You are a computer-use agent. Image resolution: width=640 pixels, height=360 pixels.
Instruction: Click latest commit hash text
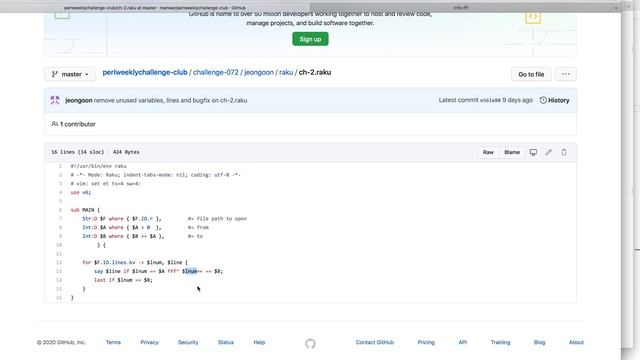(x=490, y=100)
